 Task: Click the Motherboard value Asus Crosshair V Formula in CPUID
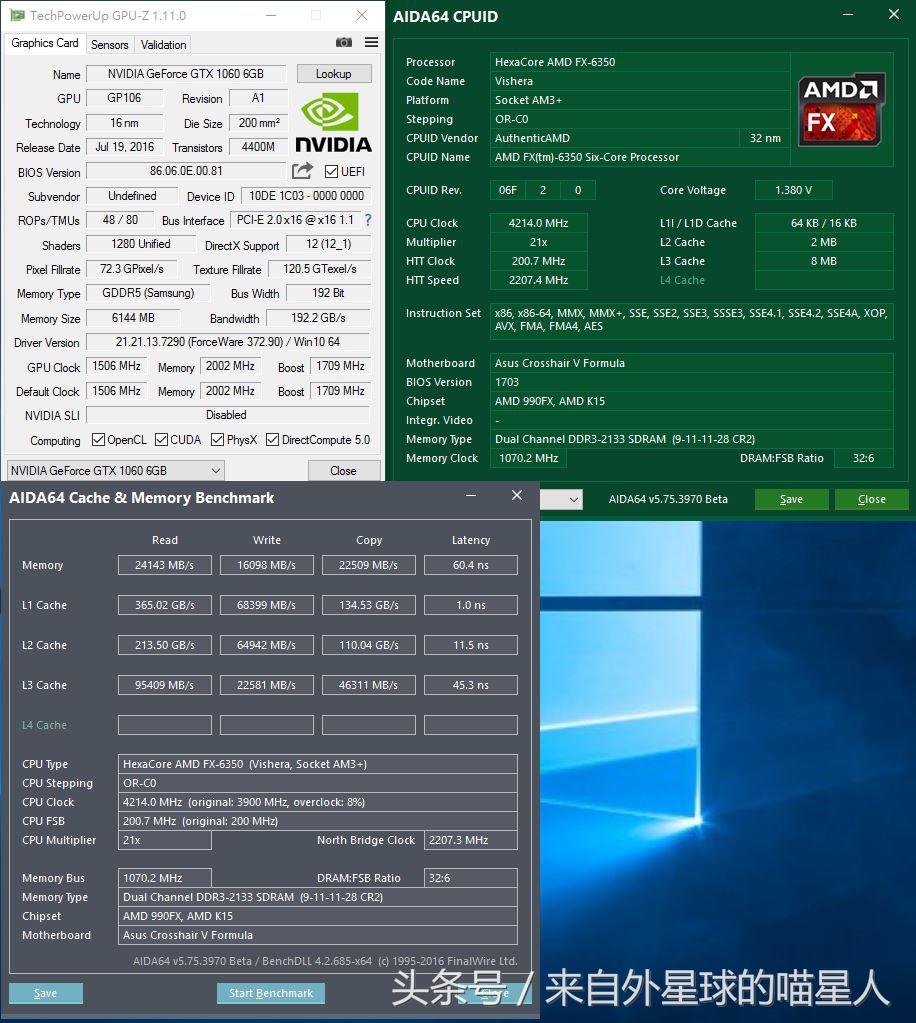click(x=692, y=363)
